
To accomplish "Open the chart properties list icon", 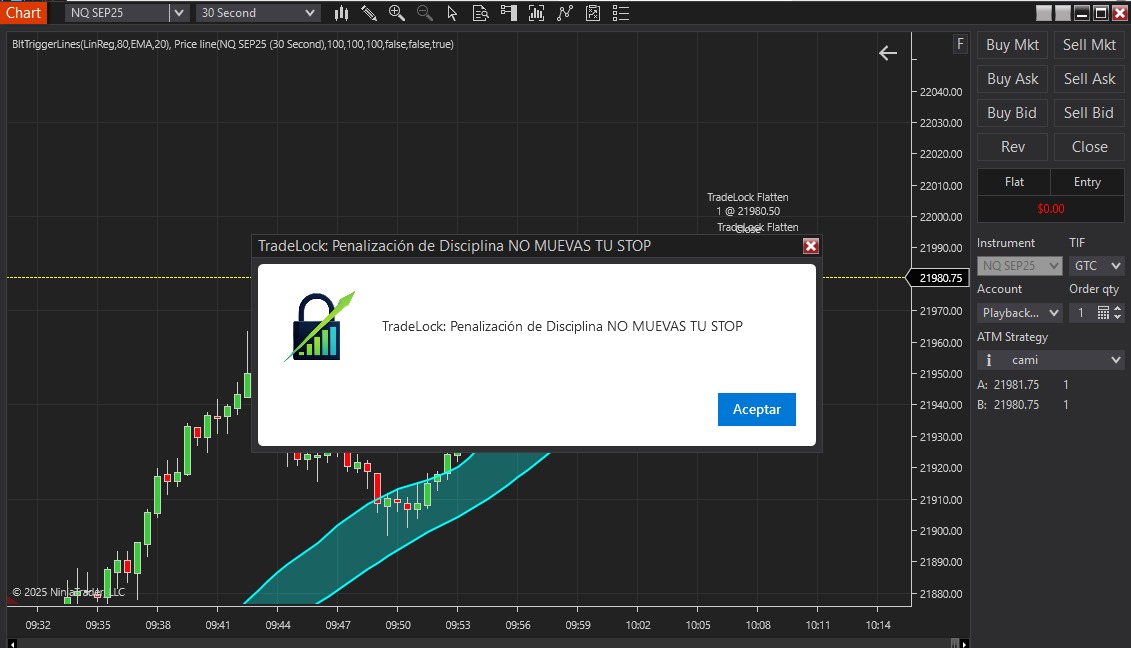I will (x=620, y=13).
